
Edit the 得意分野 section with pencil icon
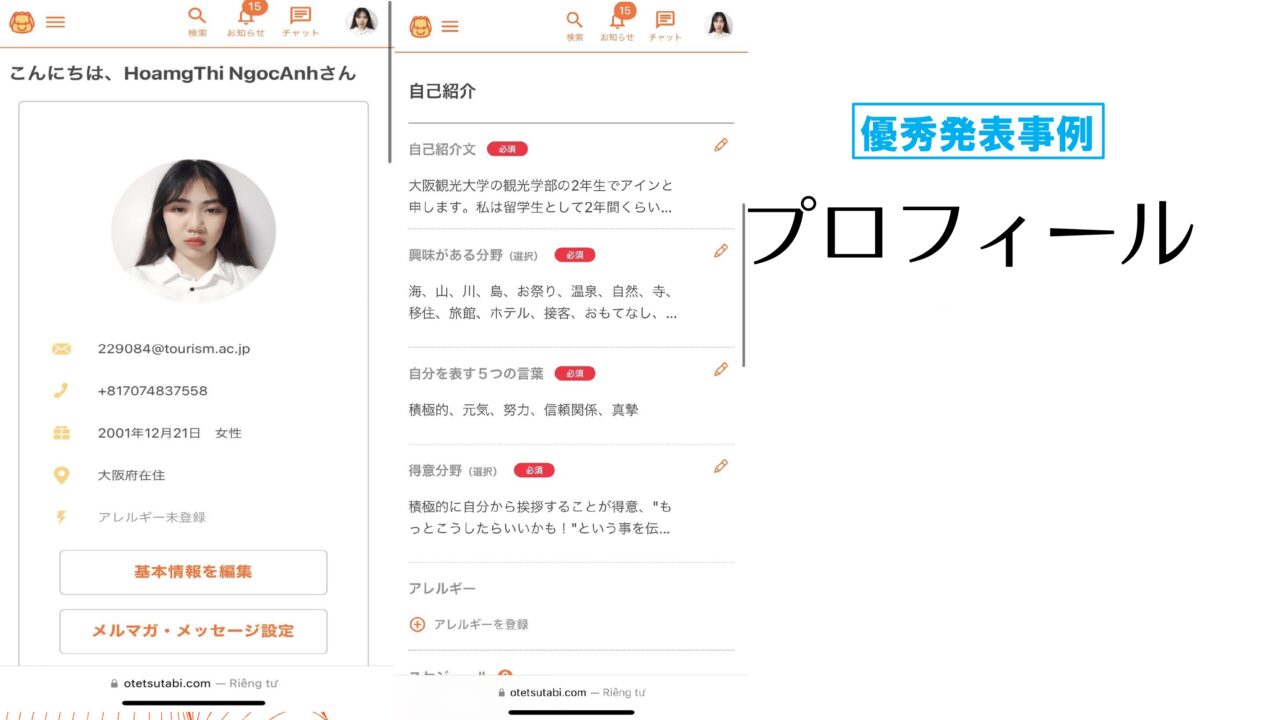tap(721, 466)
